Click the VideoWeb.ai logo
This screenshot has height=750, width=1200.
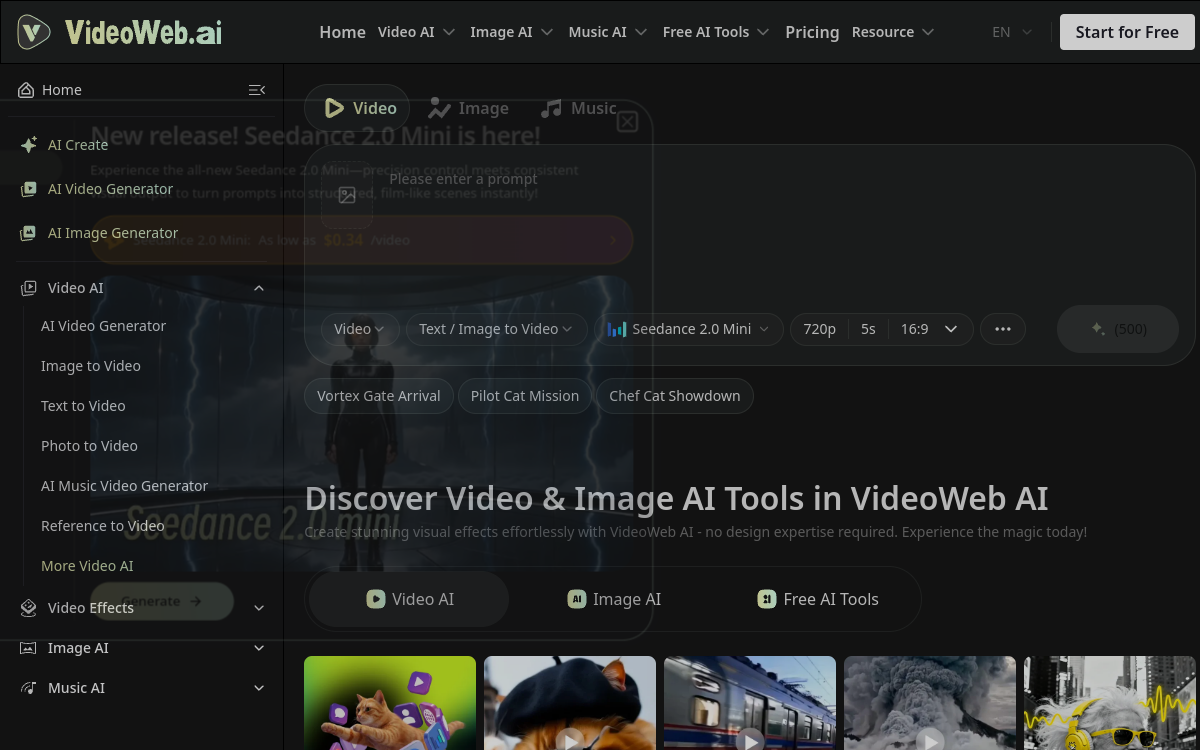[x=120, y=32]
